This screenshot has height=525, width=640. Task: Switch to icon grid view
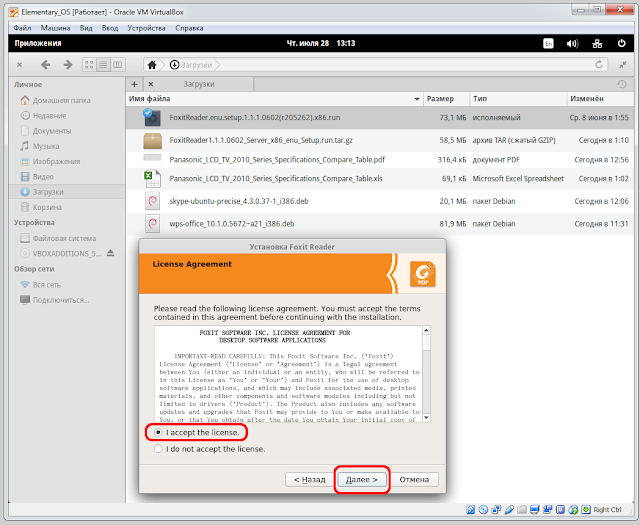pos(89,65)
